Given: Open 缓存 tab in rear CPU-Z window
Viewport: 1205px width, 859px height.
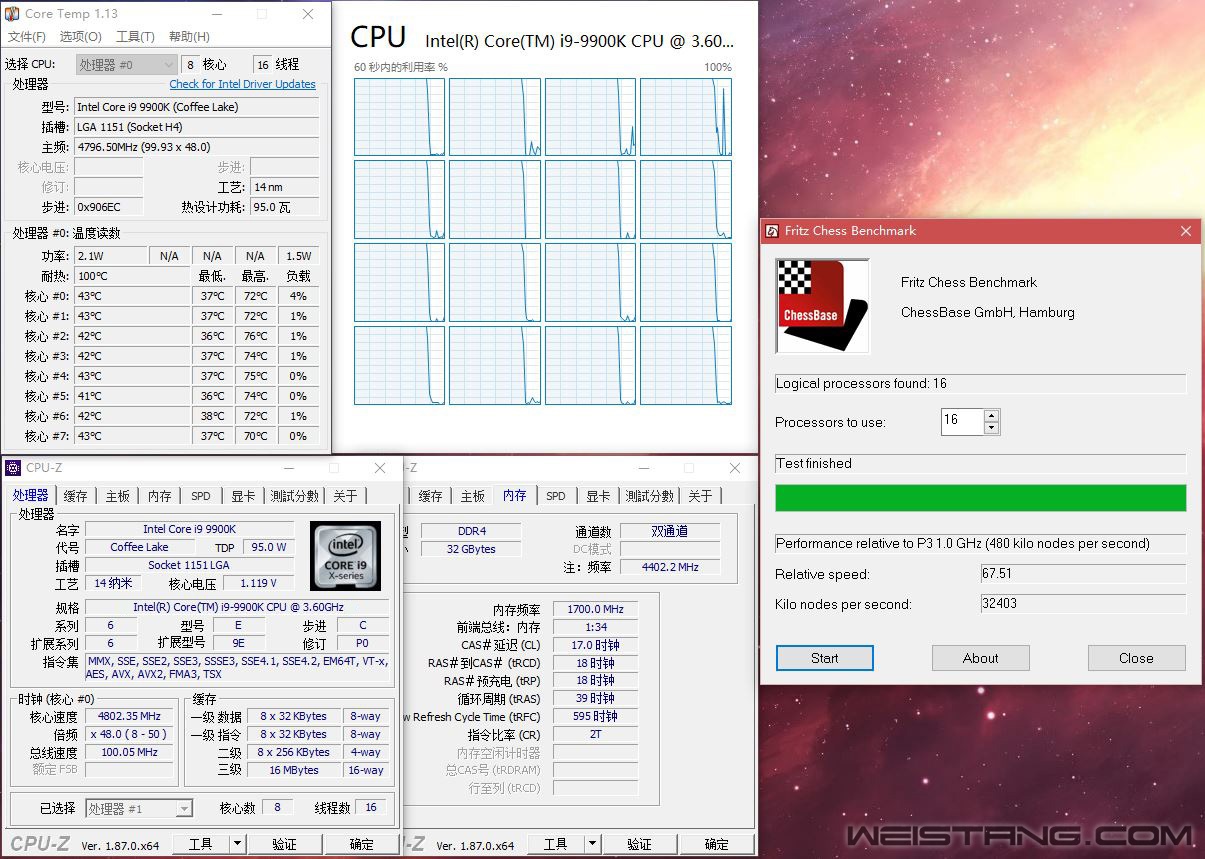Looking at the screenshot, I should coord(430,496).
